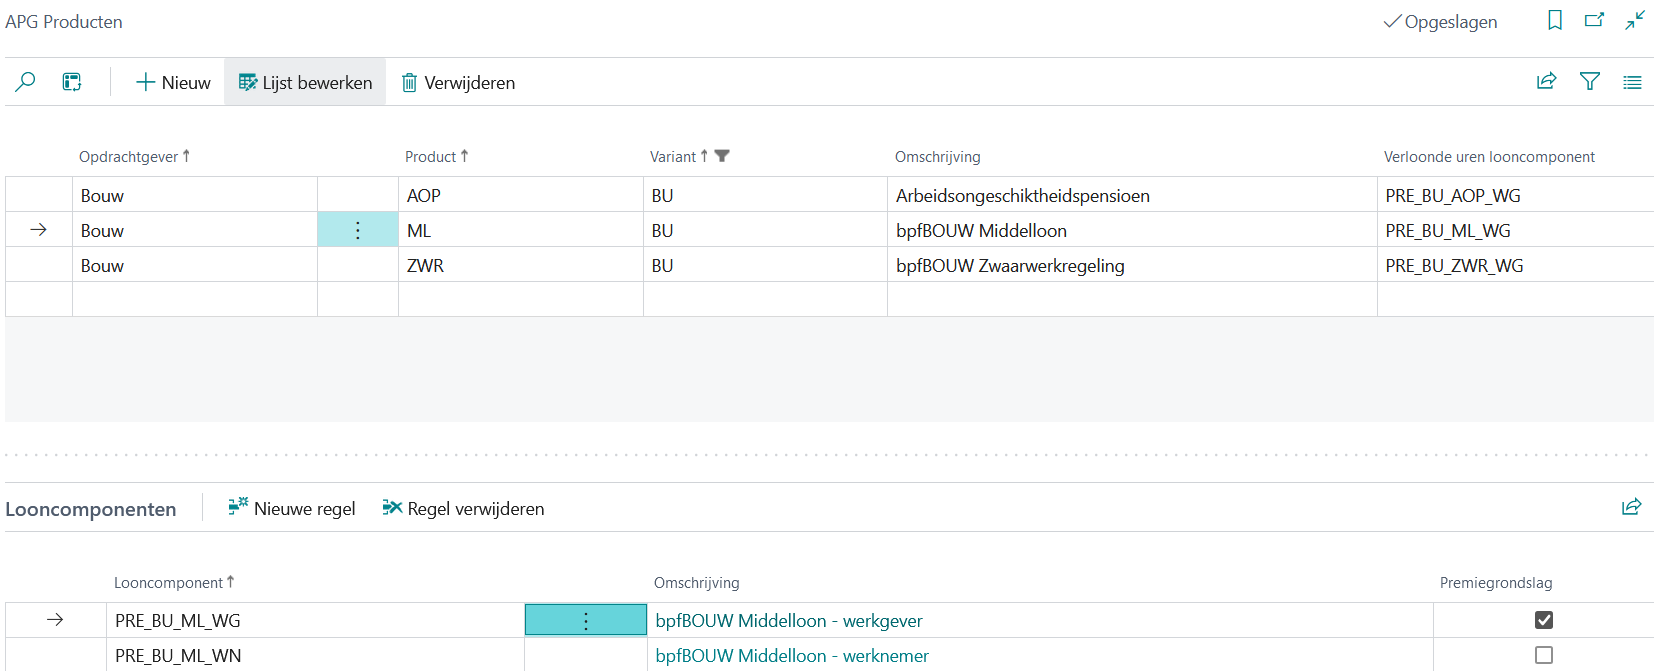Click the search magnifier icon
Viewport: 1654px width, 671px height.
[x=26, y=82]
